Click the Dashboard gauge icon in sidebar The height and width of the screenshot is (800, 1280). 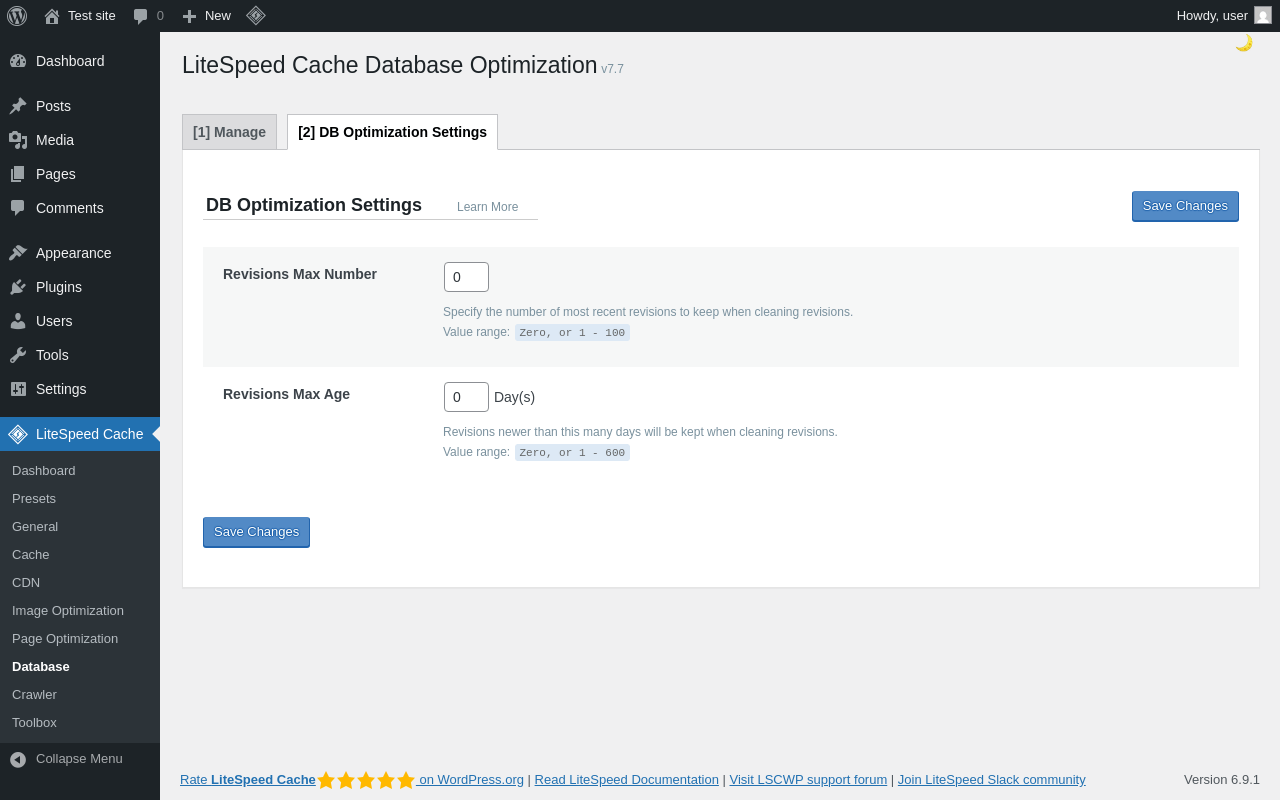click(x=18, y=61)
